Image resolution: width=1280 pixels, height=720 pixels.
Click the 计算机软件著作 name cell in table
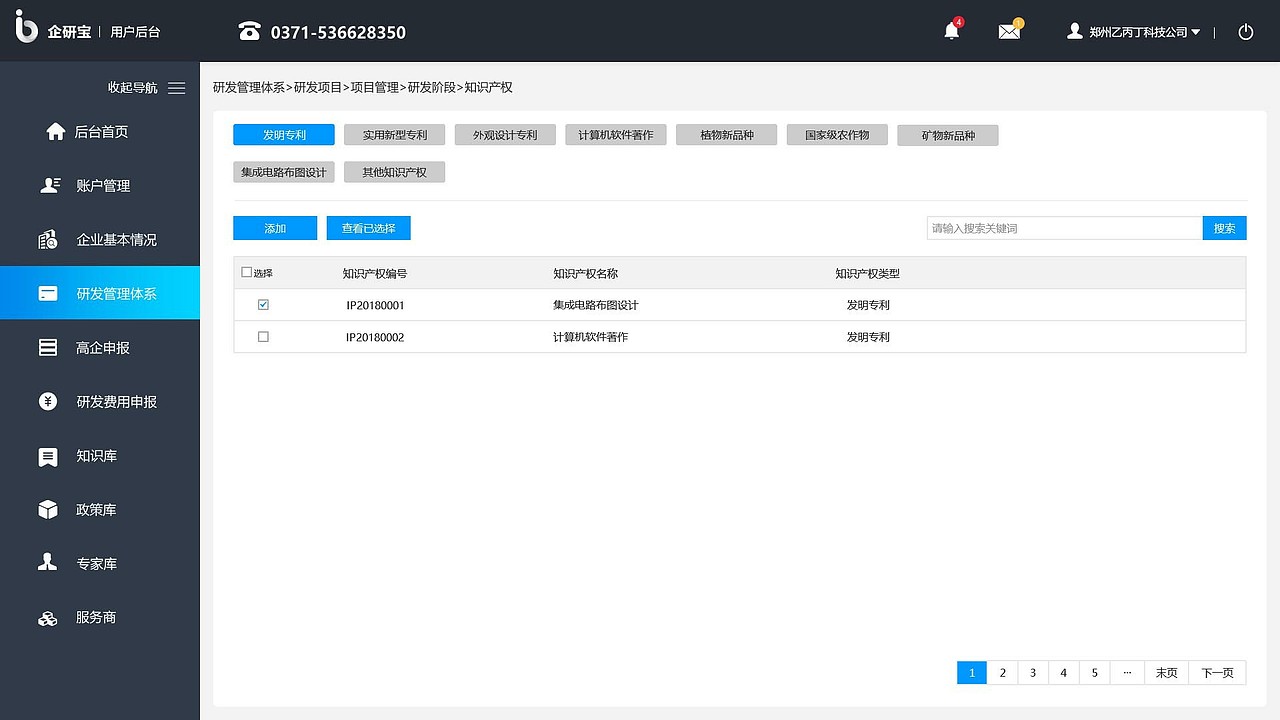(591, 337)
